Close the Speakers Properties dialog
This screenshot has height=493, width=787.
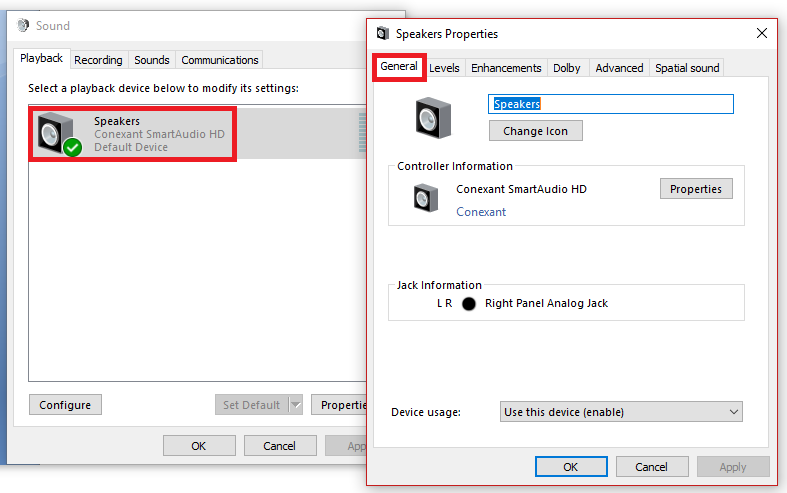click(x=762, y=34)
